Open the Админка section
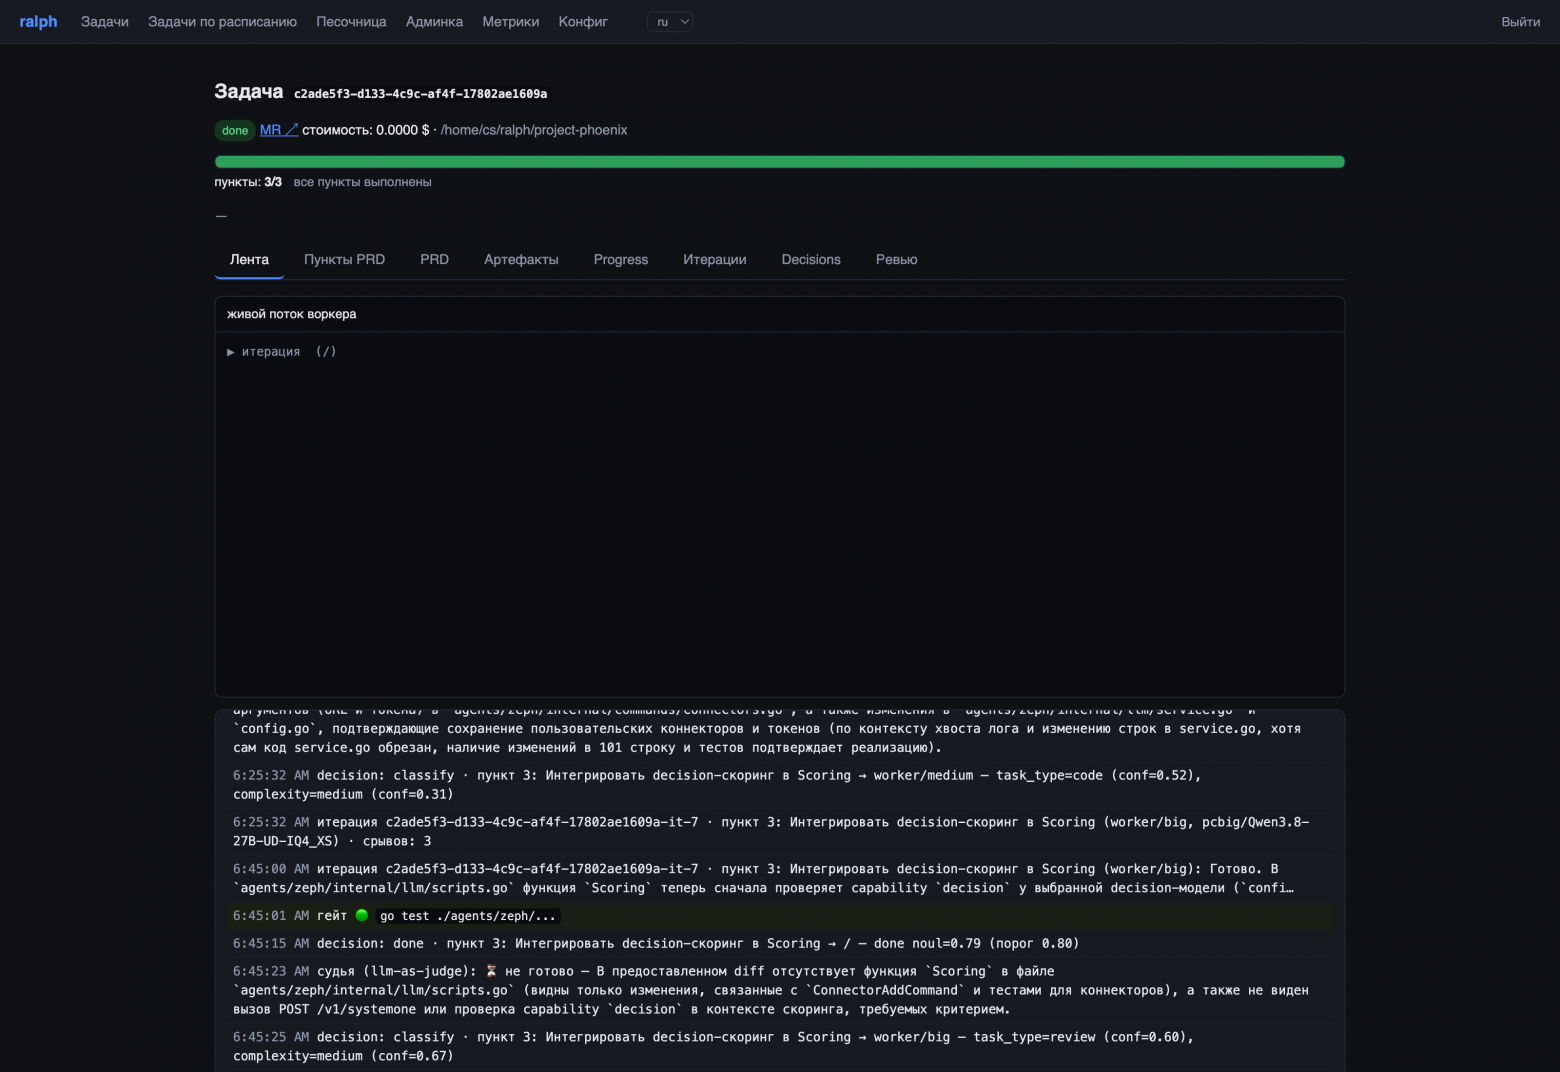The width and height of the screenshot is (1560, 1072). [434, 22]
